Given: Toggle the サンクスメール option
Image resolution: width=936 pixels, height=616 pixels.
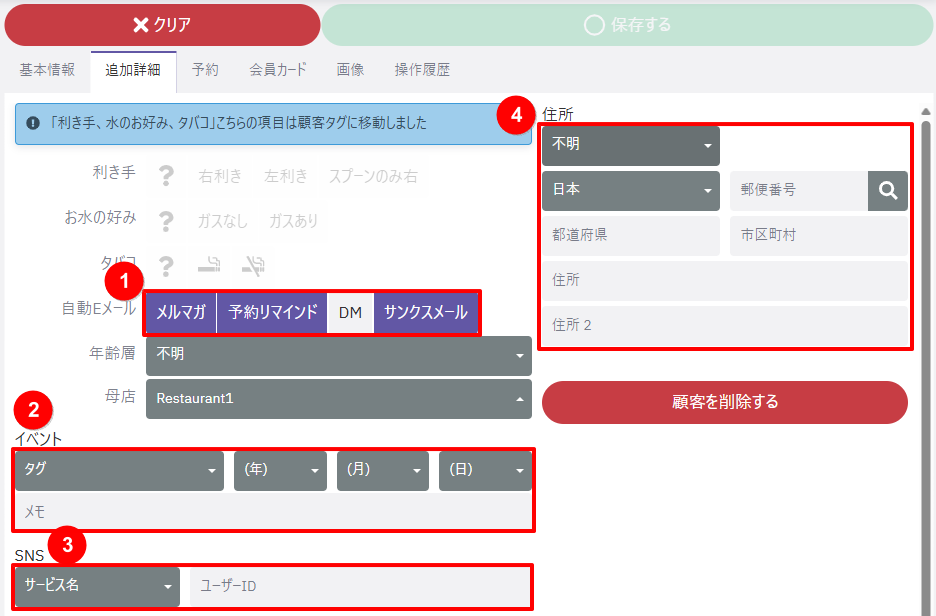Looking at the screenshot, I should coord(426,312).
